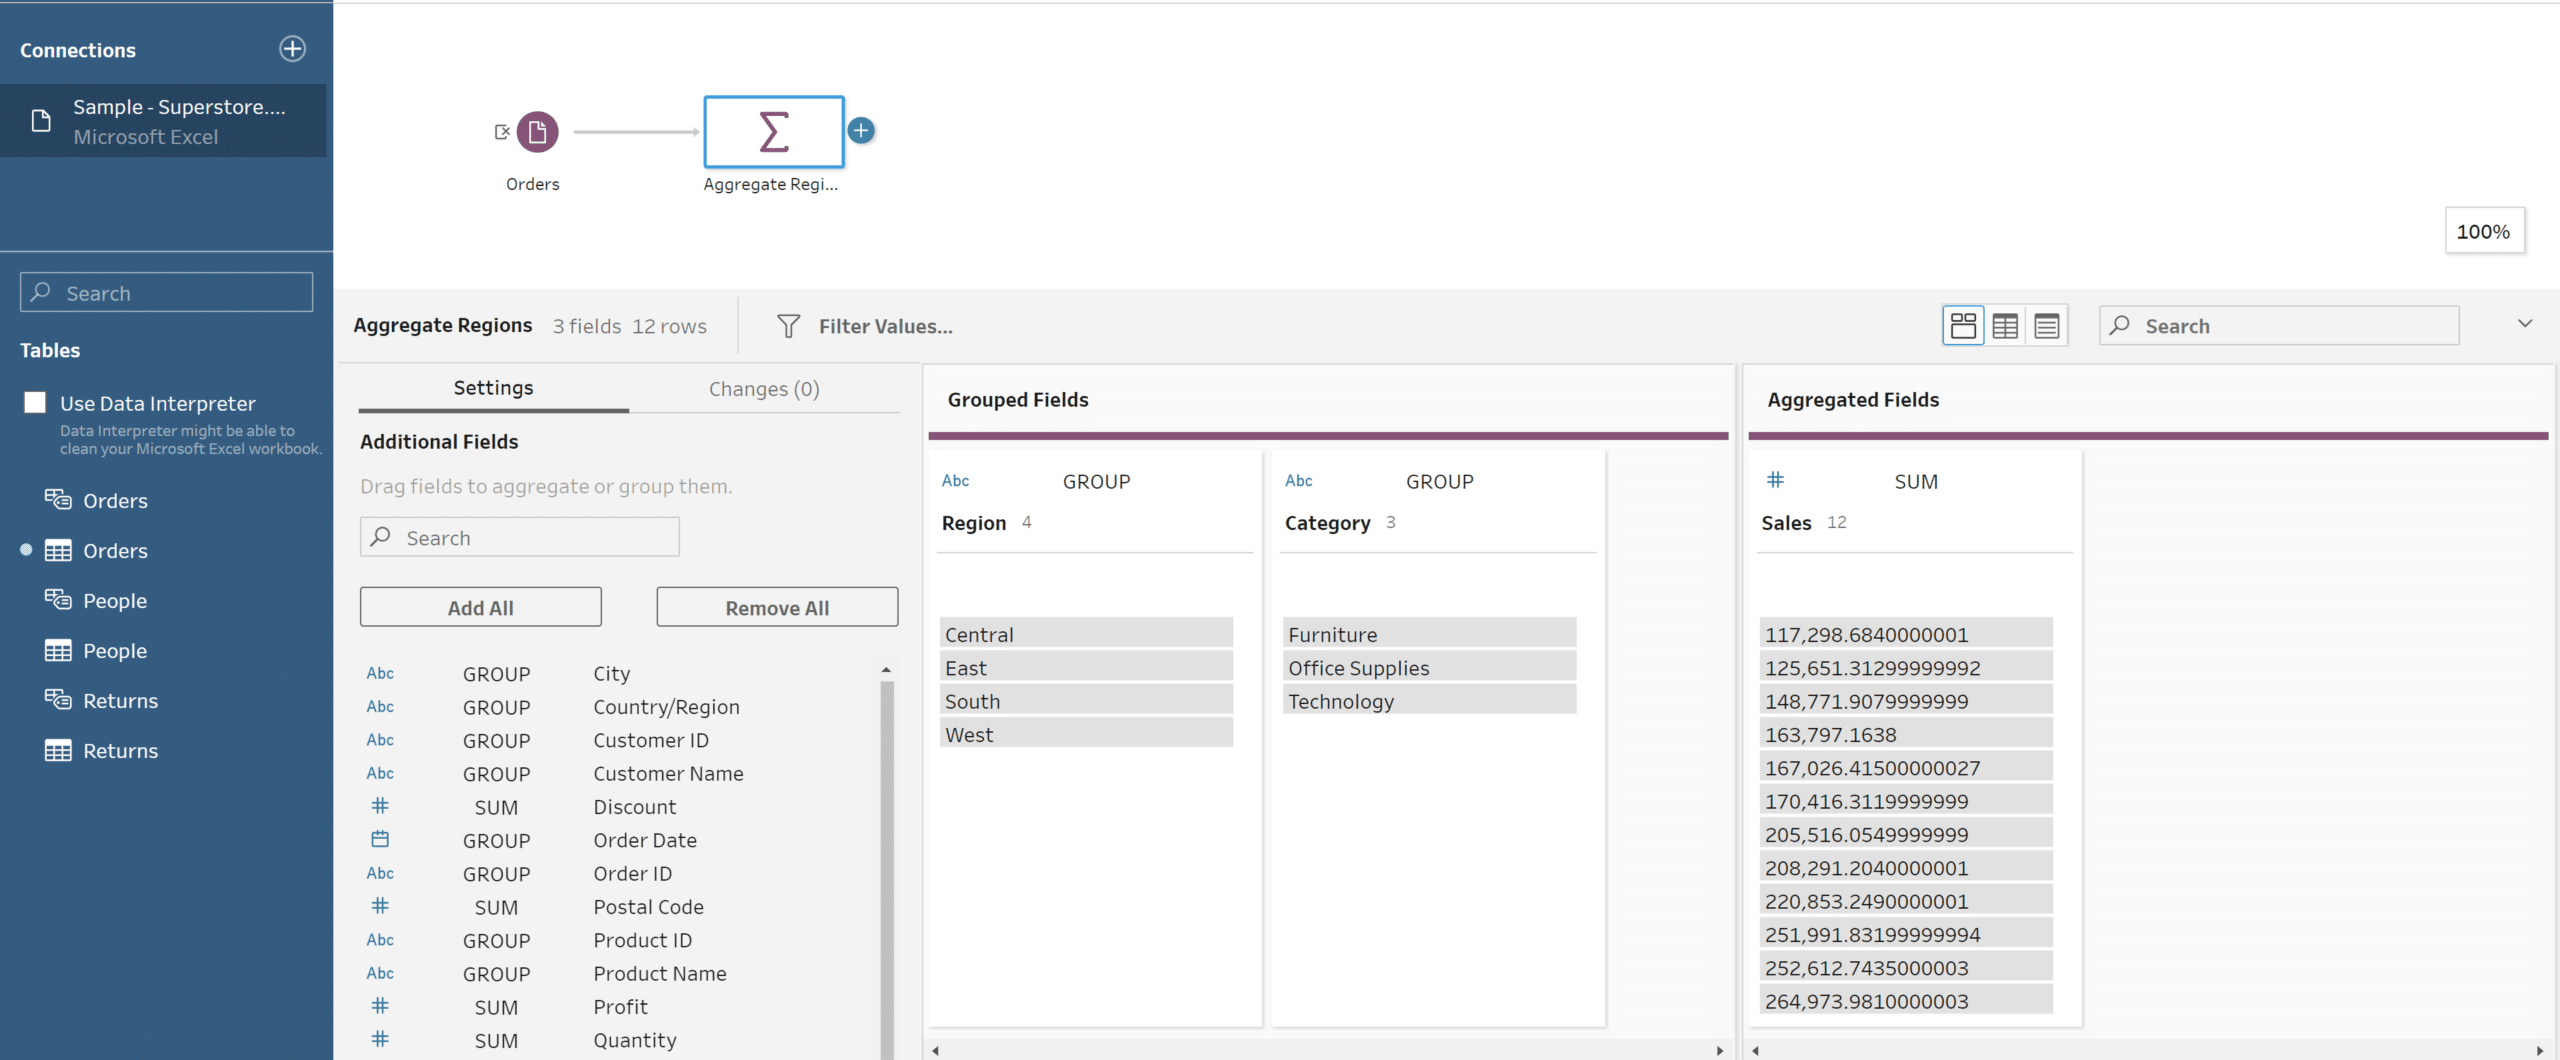Click the calendar type icon for Order Date

(x=380, y=839)
